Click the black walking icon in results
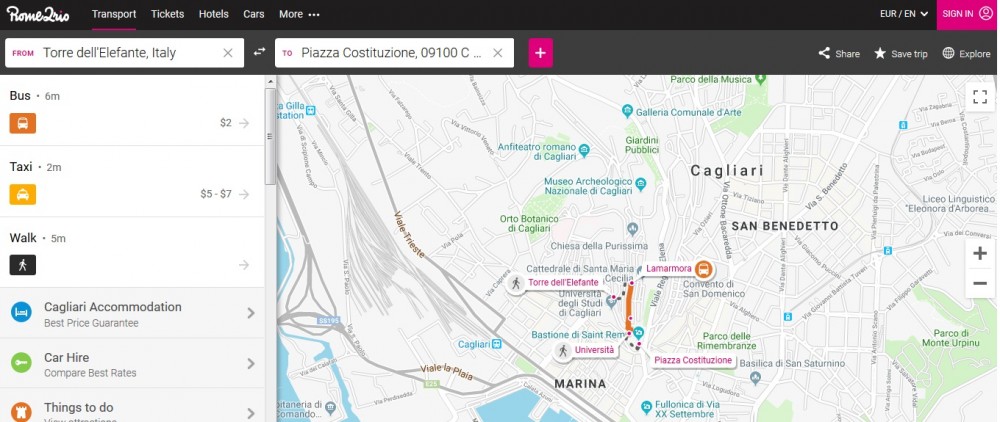Viewport: 1000px width, 422px height. (23, 265)
